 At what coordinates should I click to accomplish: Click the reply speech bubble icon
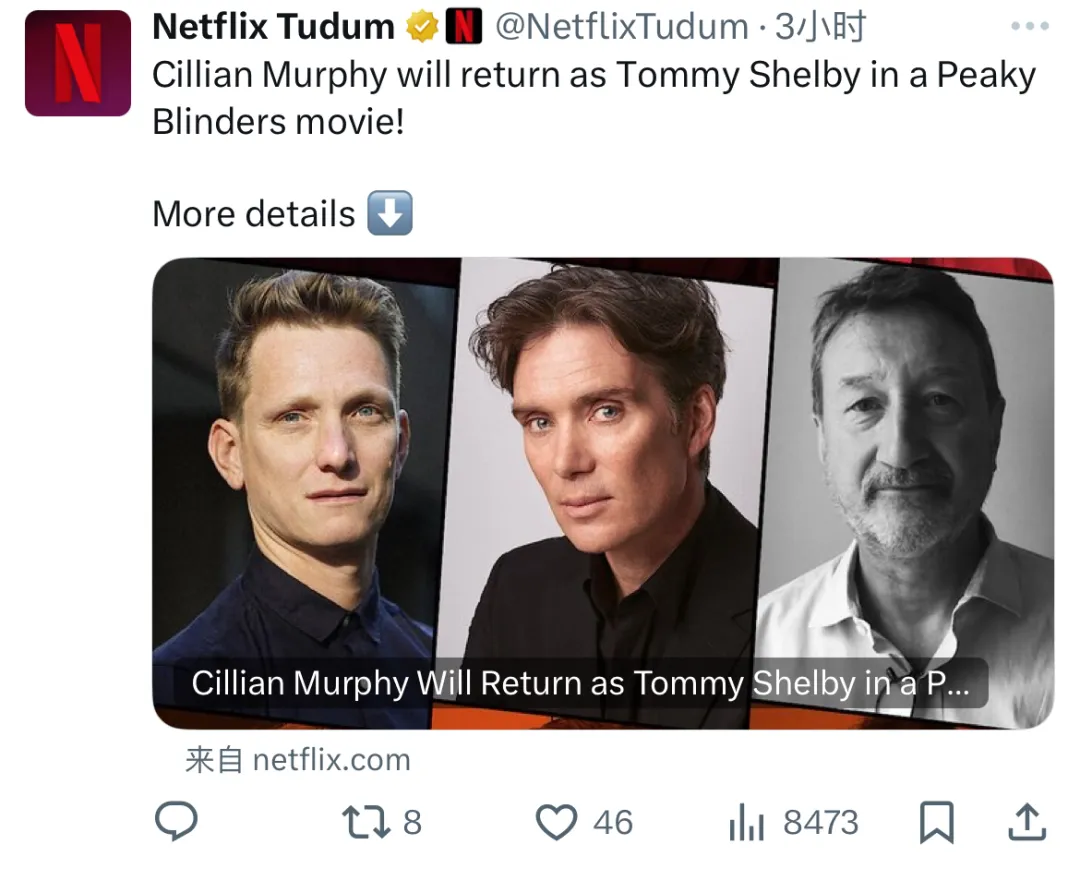[177, 822]
